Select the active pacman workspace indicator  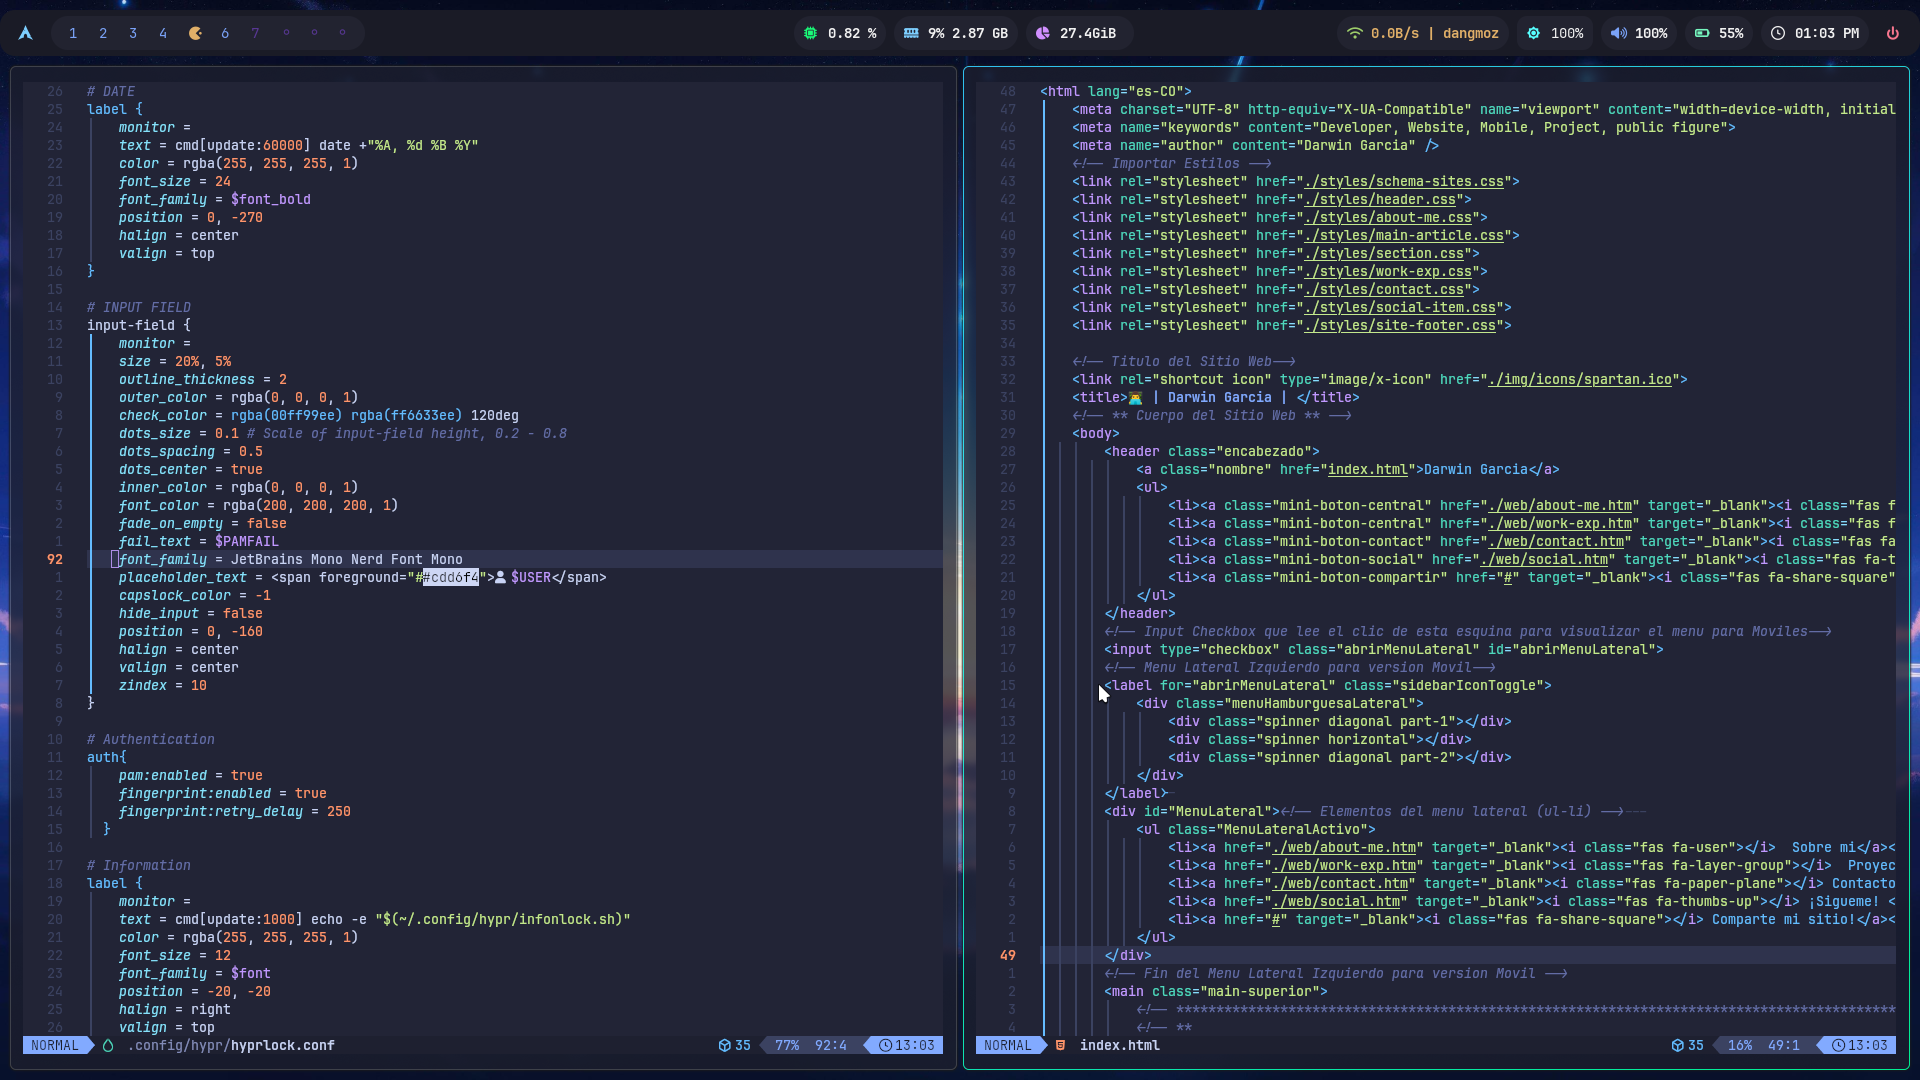pos(195,33)
